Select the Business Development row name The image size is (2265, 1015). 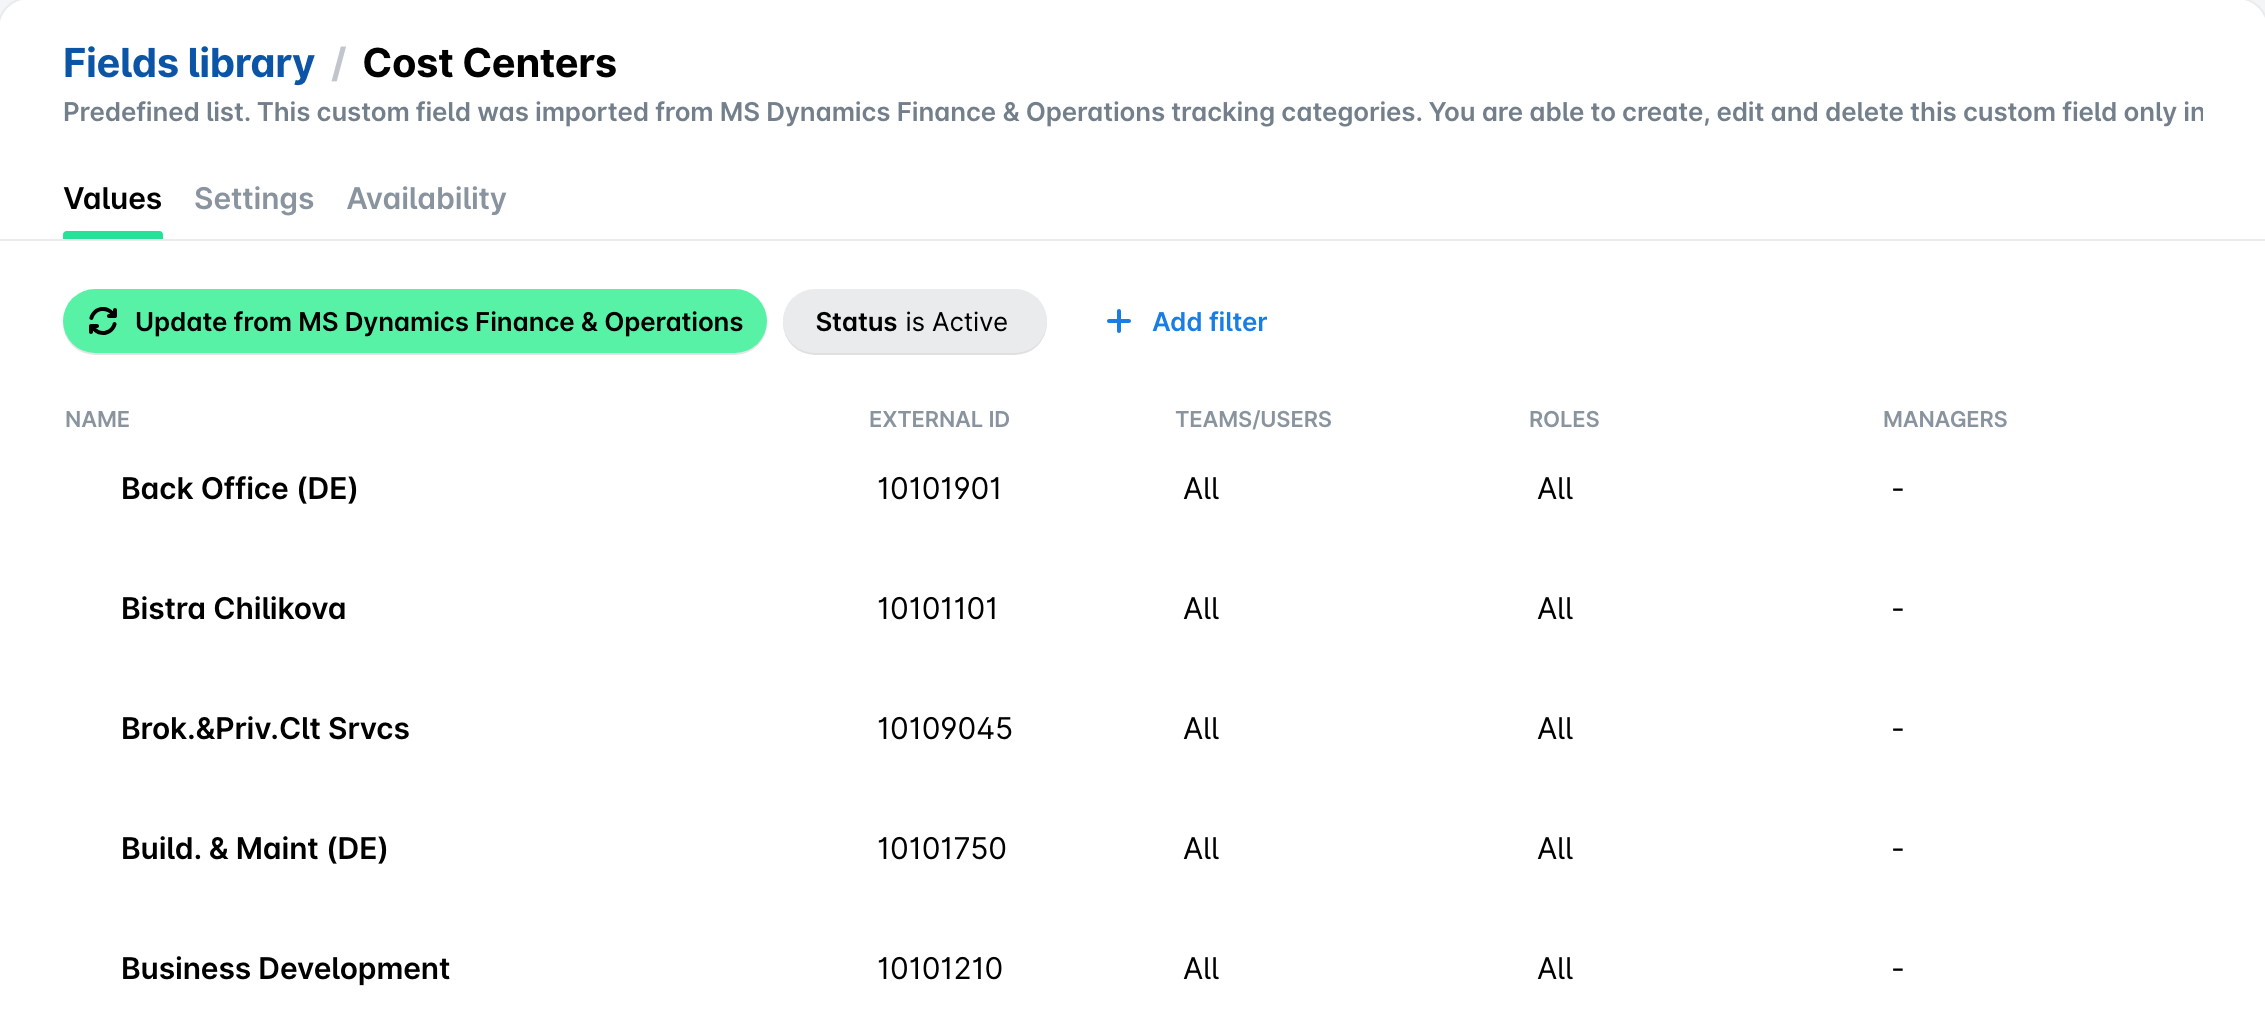(x=285, y=968)
